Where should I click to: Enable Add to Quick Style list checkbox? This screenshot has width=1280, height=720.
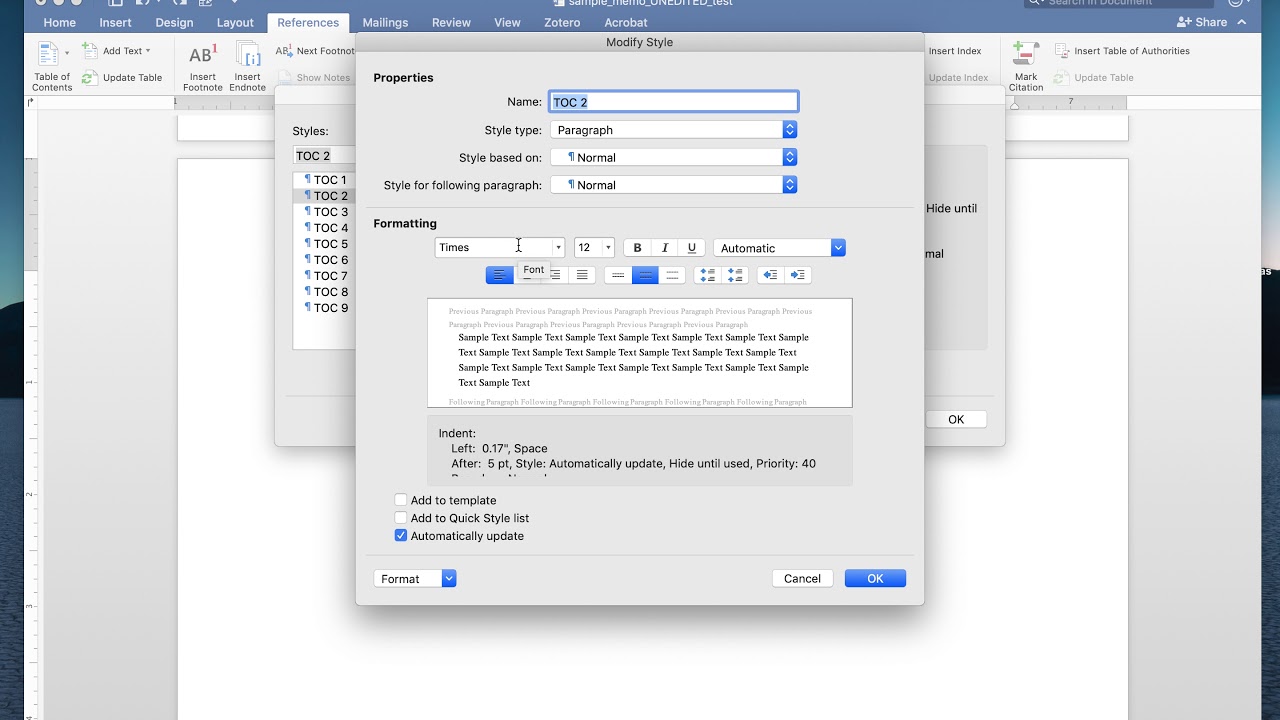tap(401, 518)
